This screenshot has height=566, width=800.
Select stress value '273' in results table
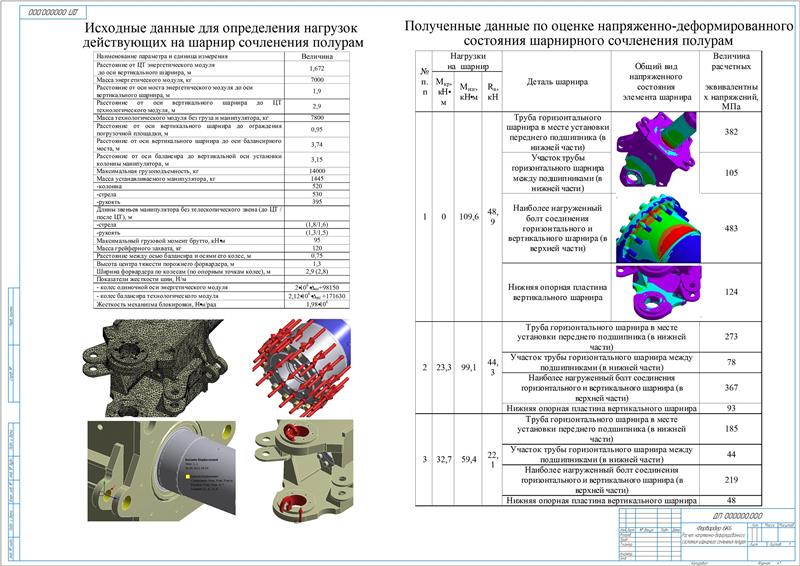[x=731, y=337]
